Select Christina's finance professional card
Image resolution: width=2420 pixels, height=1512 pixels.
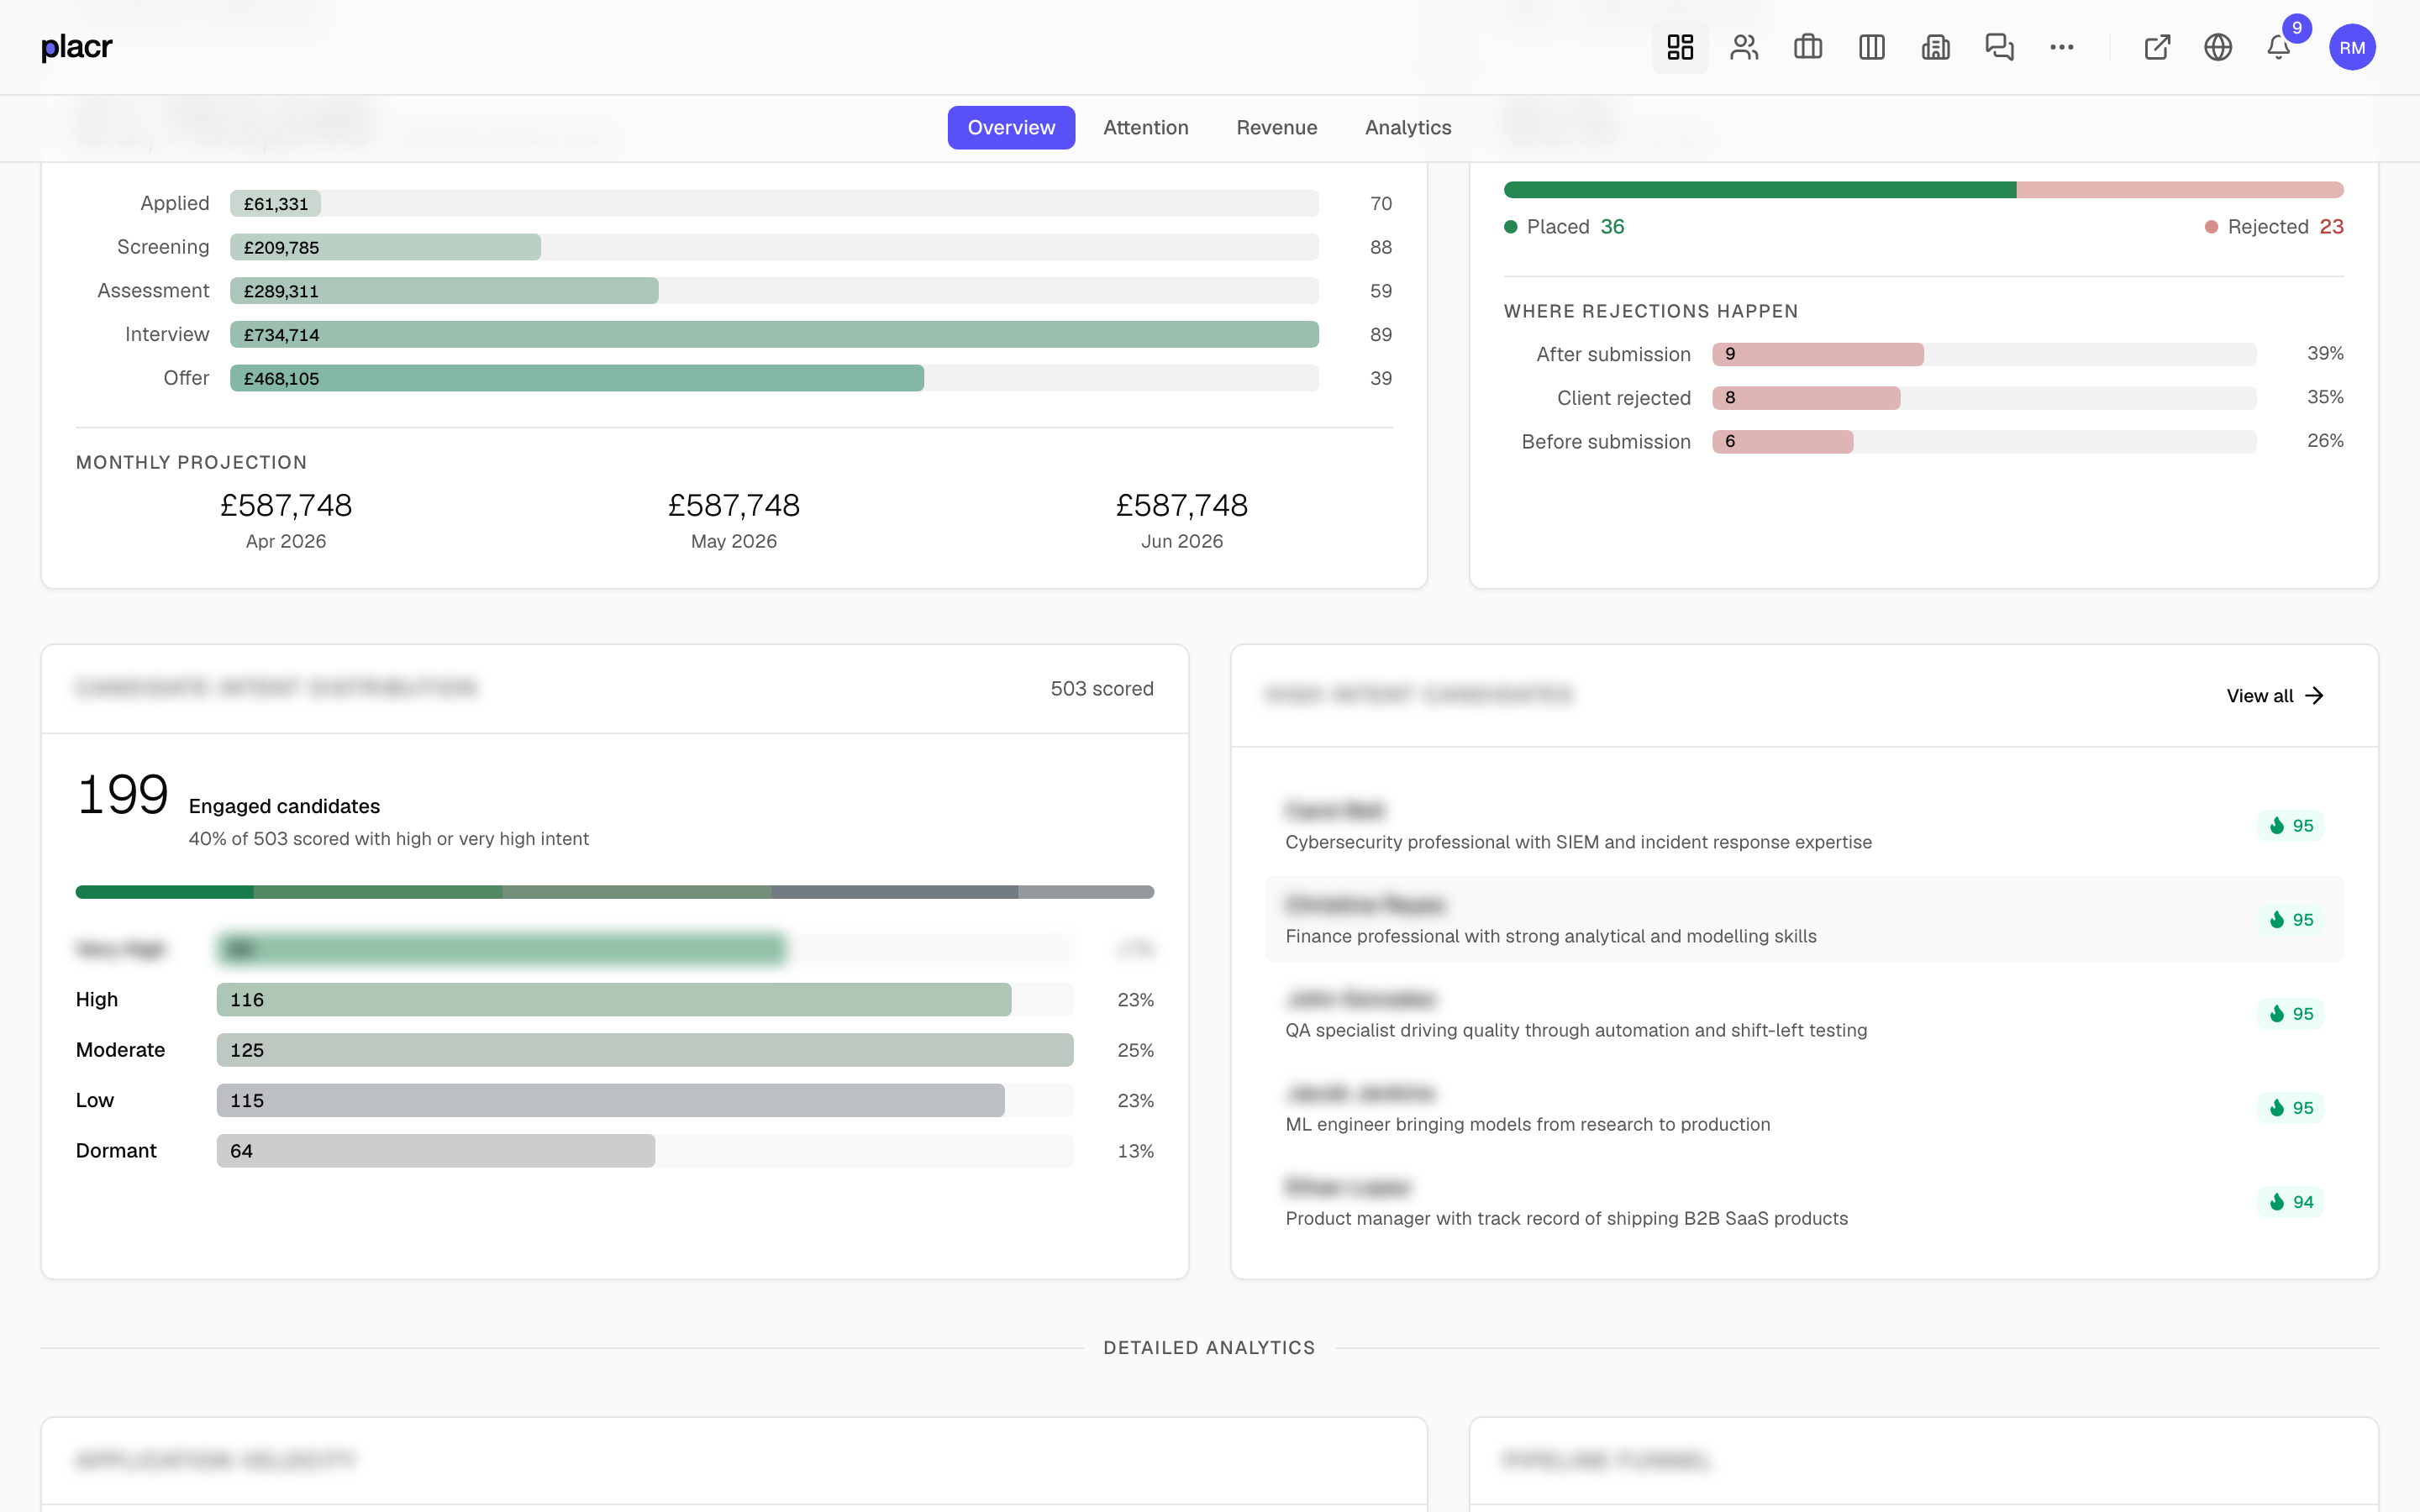[1700, 919]
